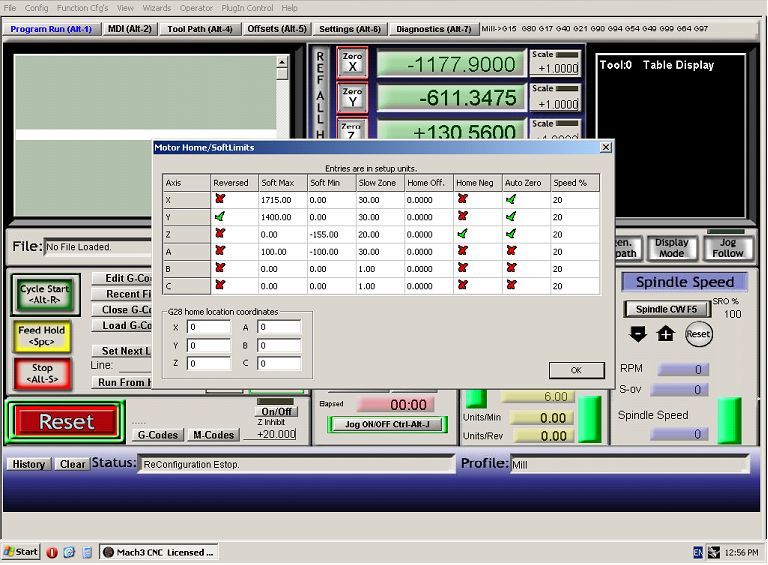The width and height of the screenshot is (768, 565).
Task: Click the Feed Hold button
Action: tap(42, 336)
